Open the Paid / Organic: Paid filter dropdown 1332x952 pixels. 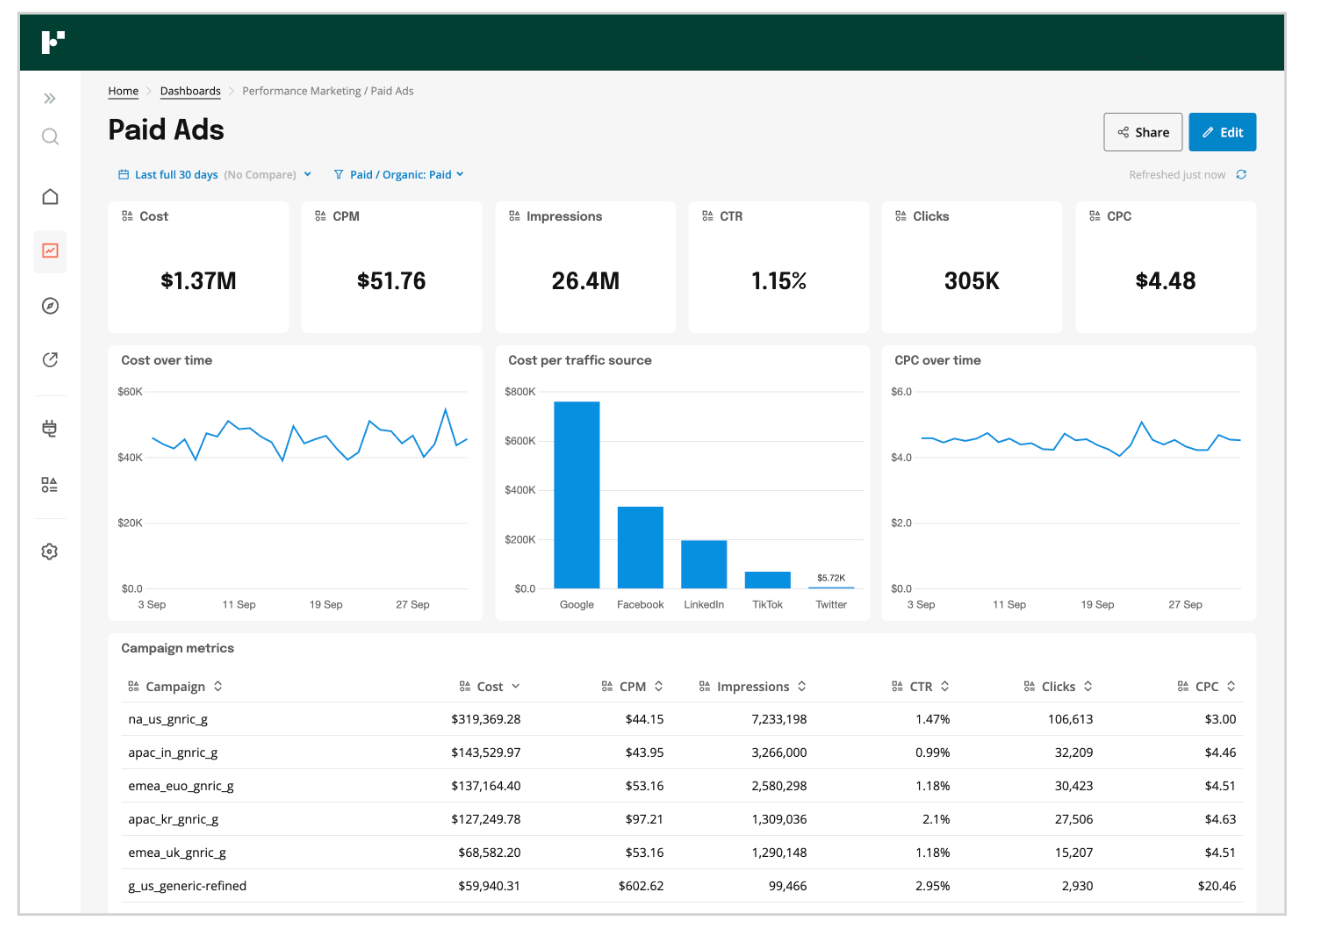[399, 175]
